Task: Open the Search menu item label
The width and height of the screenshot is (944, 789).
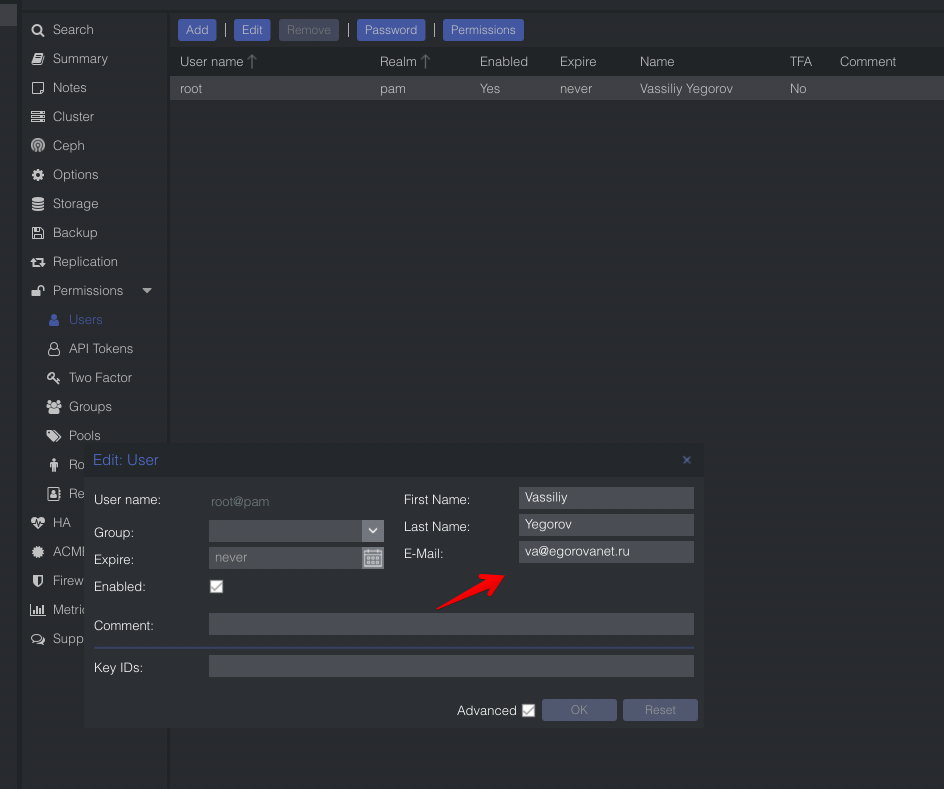Action: pyautogui.click(x=73, y=29)
